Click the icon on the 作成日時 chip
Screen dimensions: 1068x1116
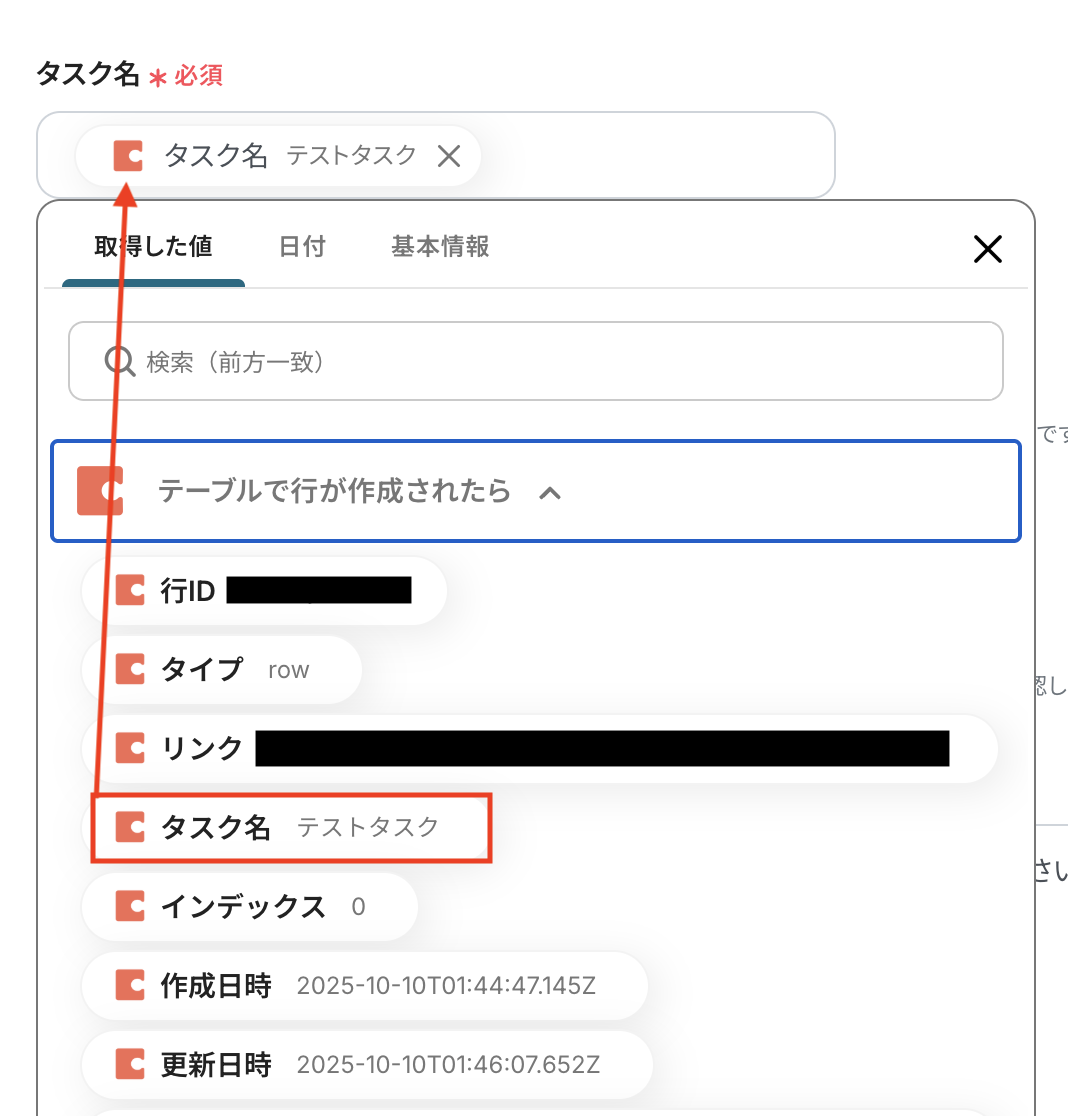pos(130,986)
